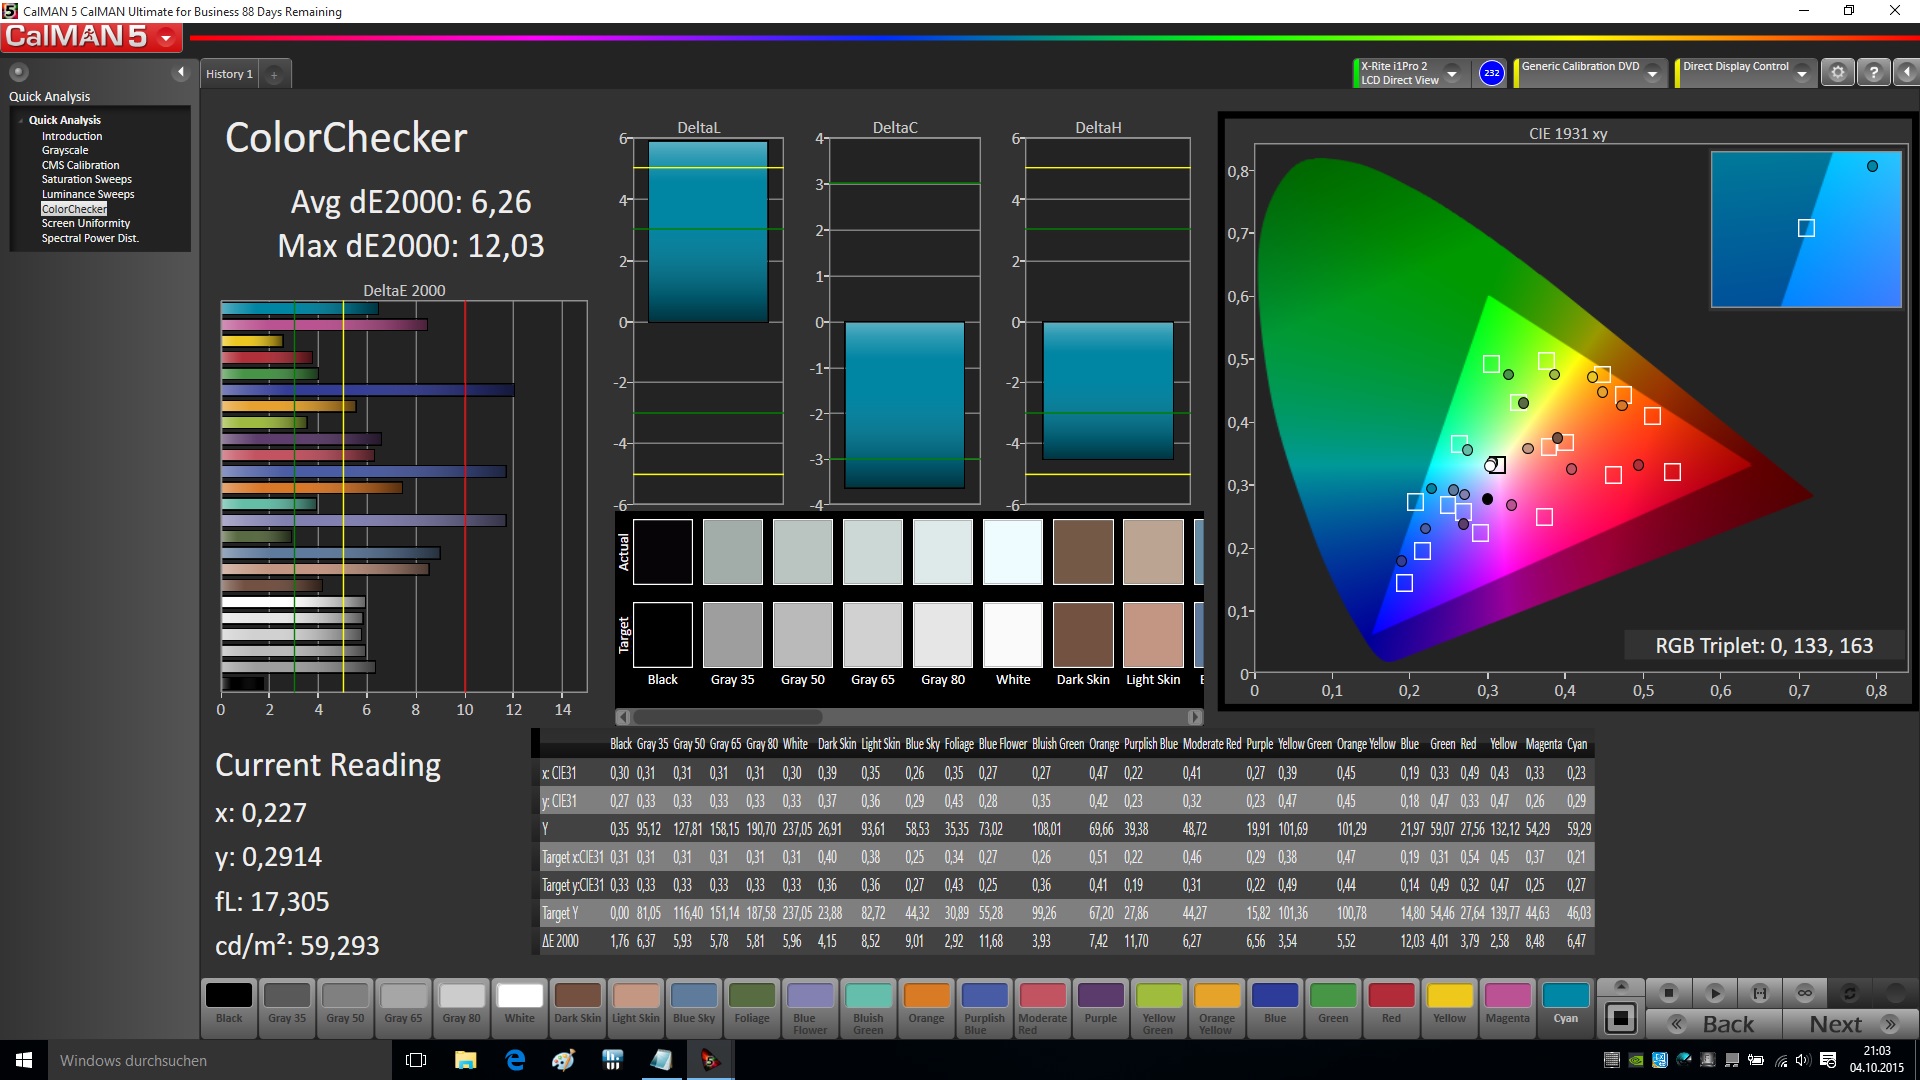Open the help question mark button
This screenshot has width=1920, height=1080.
[1874, 73]
